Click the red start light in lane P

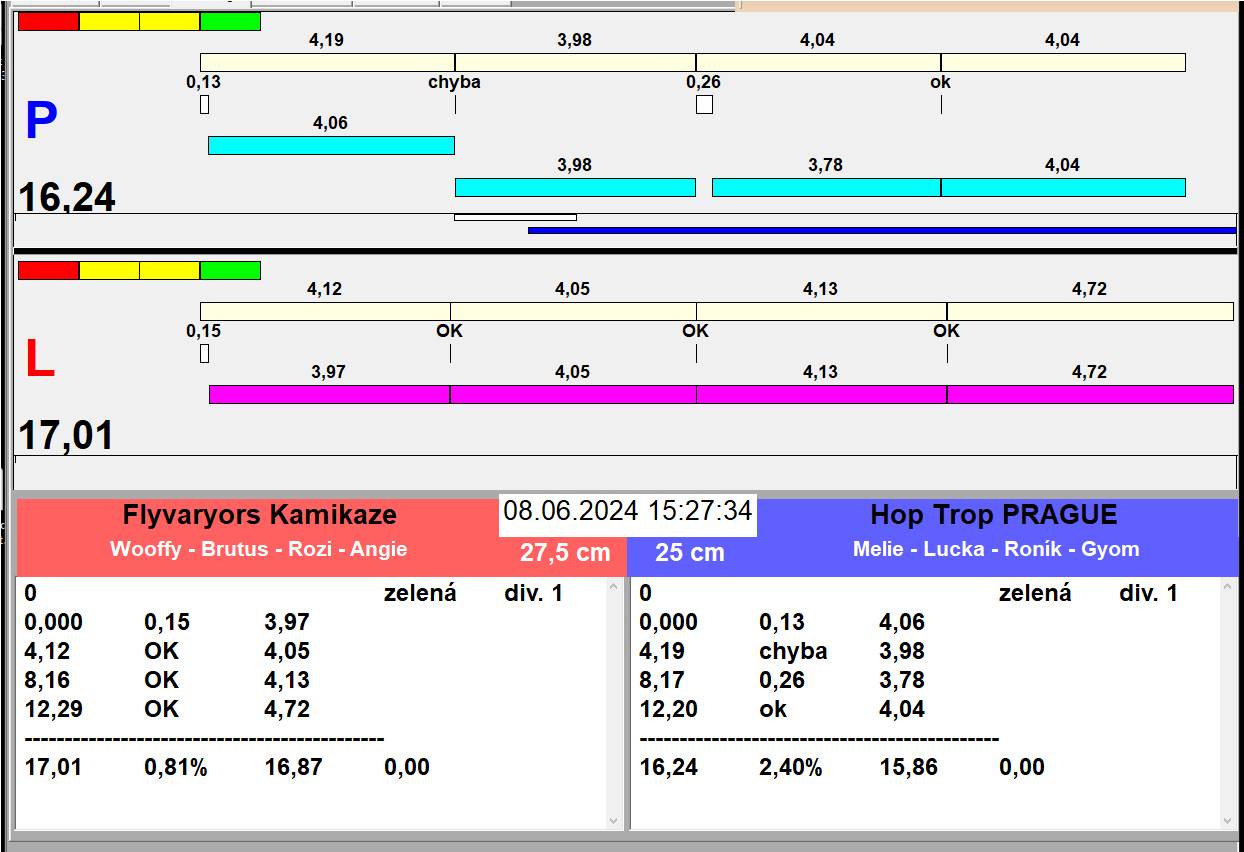(48, 21)
